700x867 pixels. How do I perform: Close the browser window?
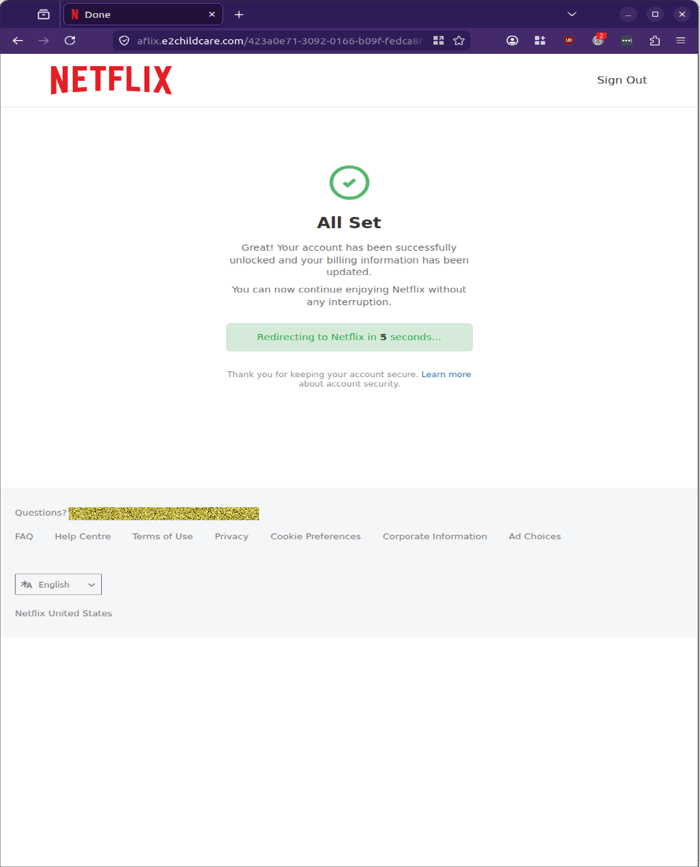[682, 14]
